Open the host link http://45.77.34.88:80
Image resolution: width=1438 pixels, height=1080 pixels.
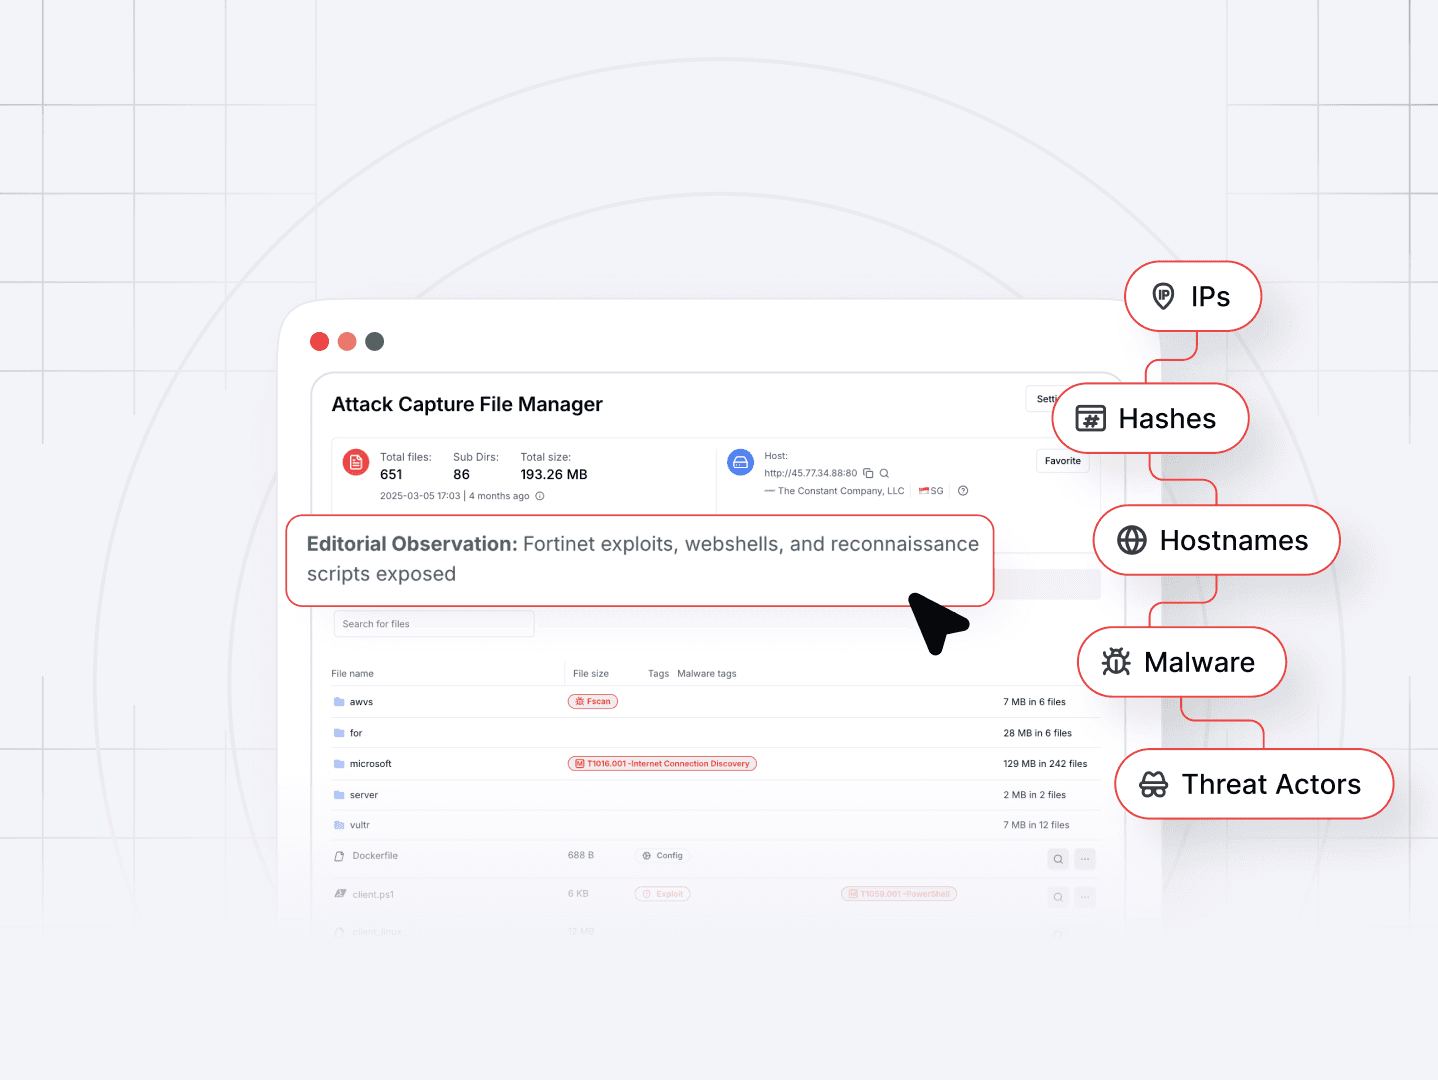[x=811, y=473]
